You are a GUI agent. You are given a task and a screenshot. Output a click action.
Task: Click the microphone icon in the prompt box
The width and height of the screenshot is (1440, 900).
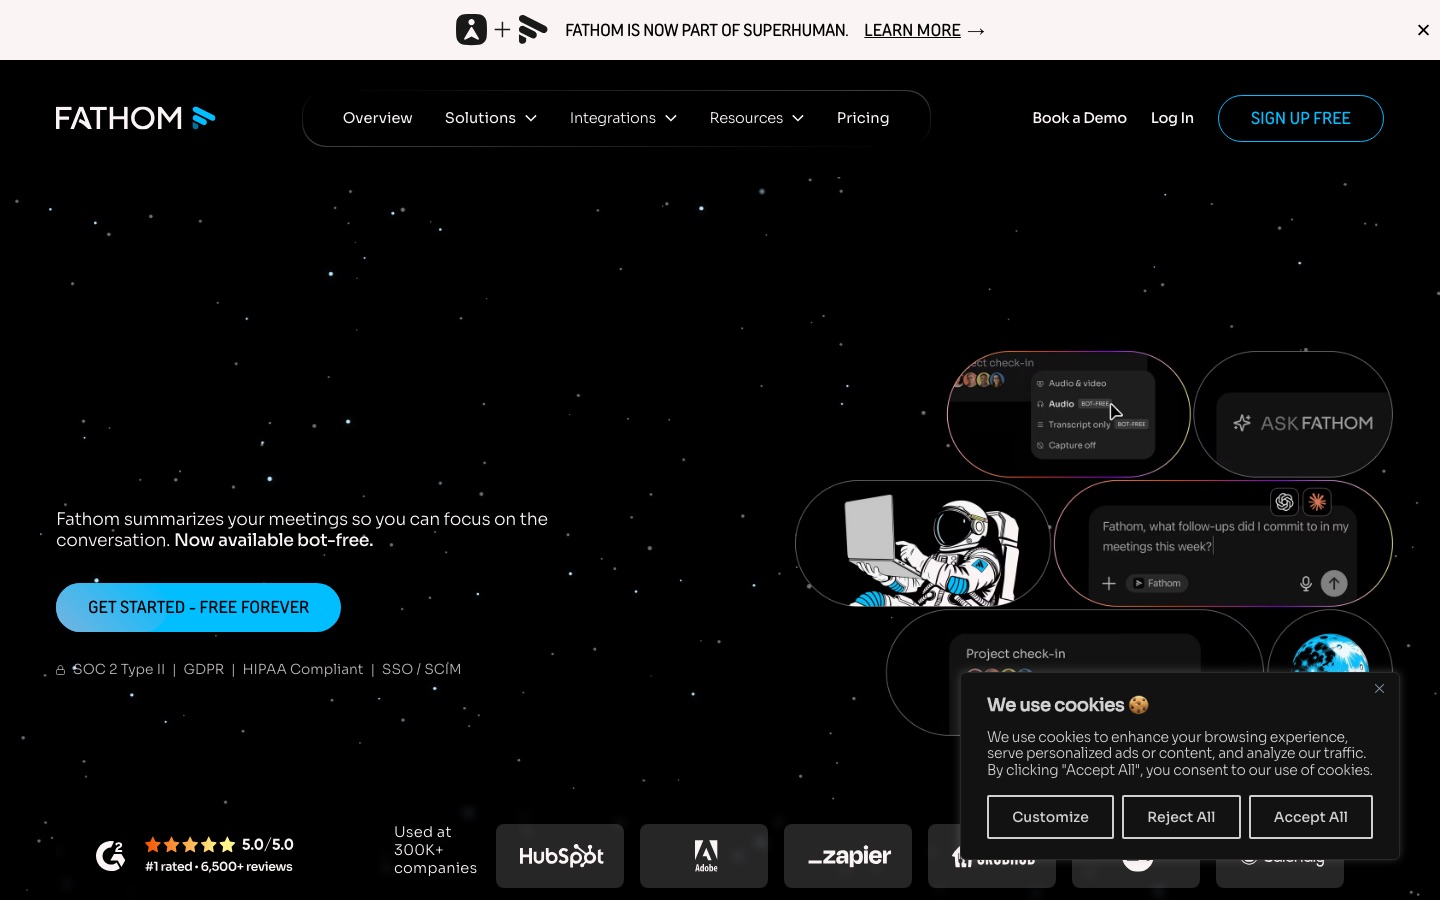point(1305,583)
